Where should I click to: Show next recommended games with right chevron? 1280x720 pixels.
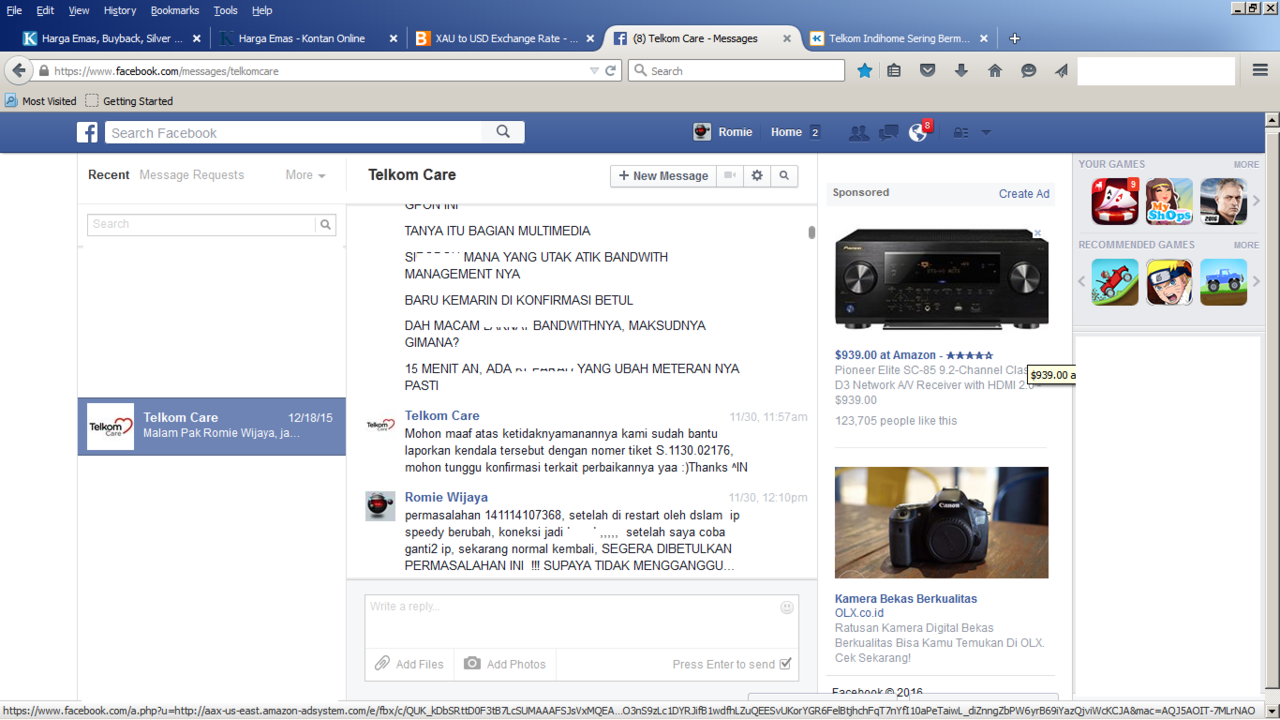(x=1257, y=282)
